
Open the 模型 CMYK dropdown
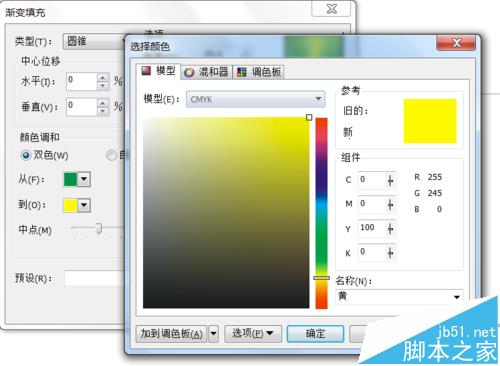coord(255,99)
